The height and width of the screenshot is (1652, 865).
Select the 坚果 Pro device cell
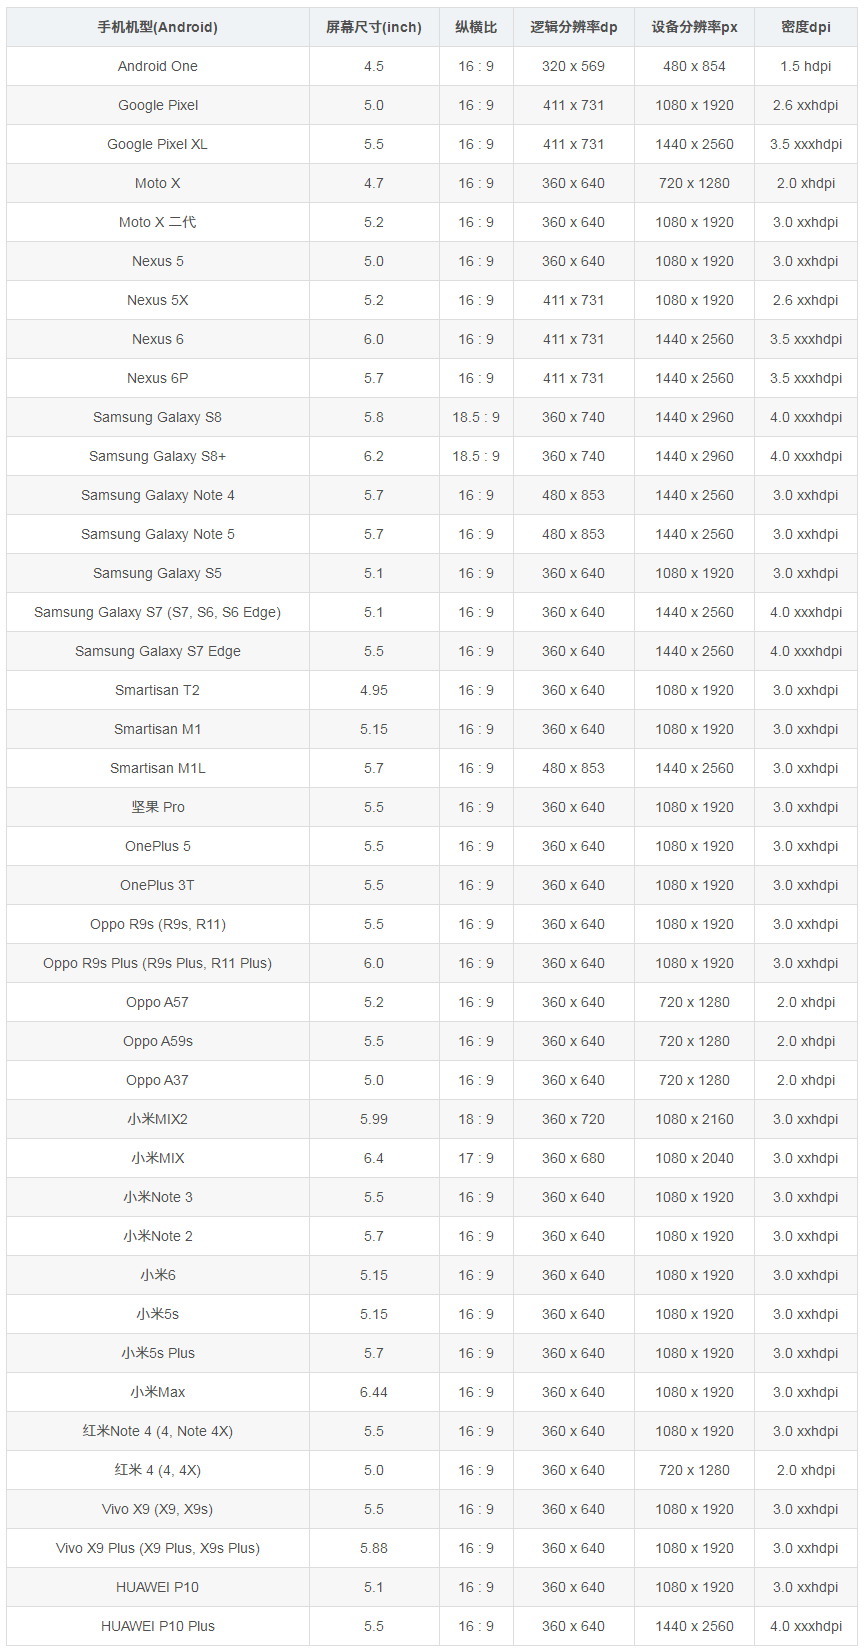pos(157,807)
